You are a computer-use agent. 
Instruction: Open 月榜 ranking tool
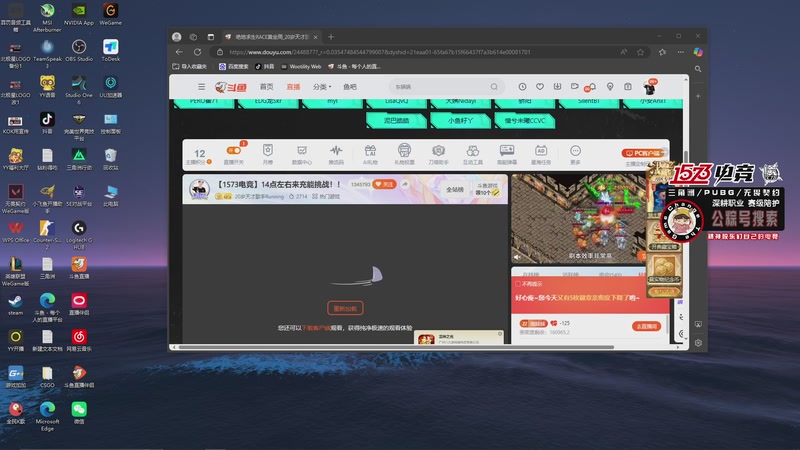268,154
